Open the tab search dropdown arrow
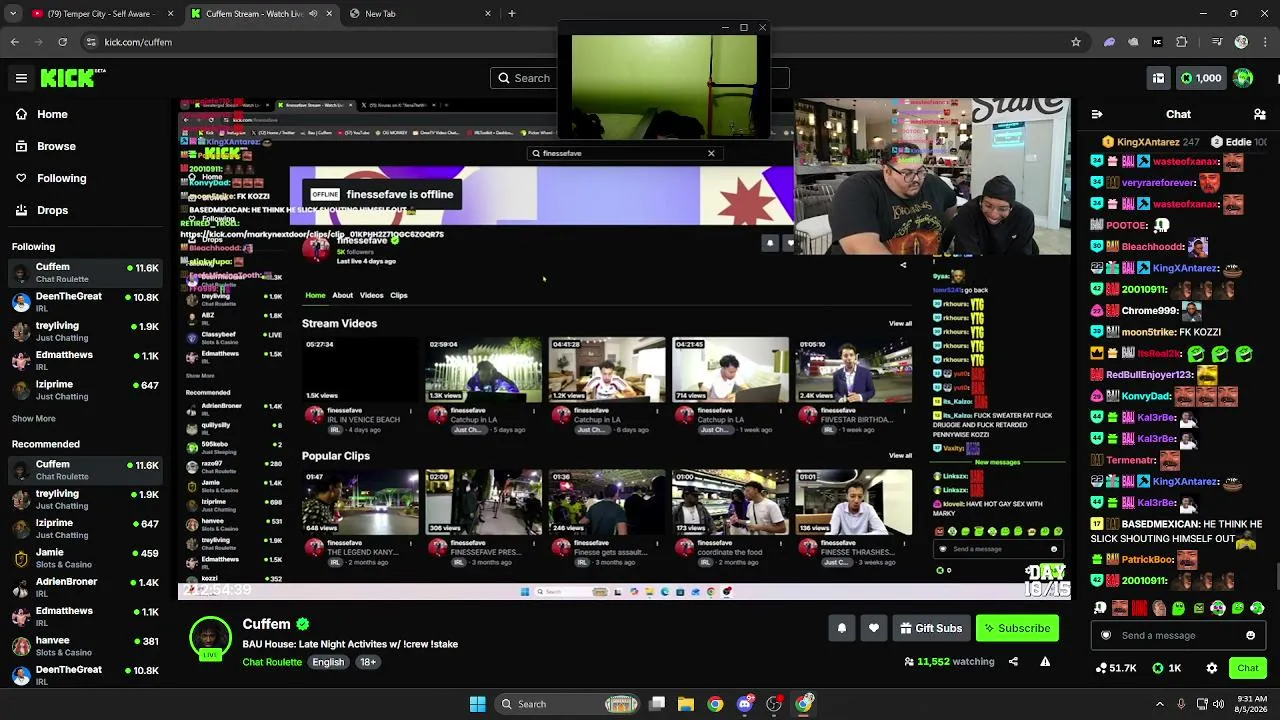Image resolution: width=1280 pixels, height=720 pixels. (15, 14)
